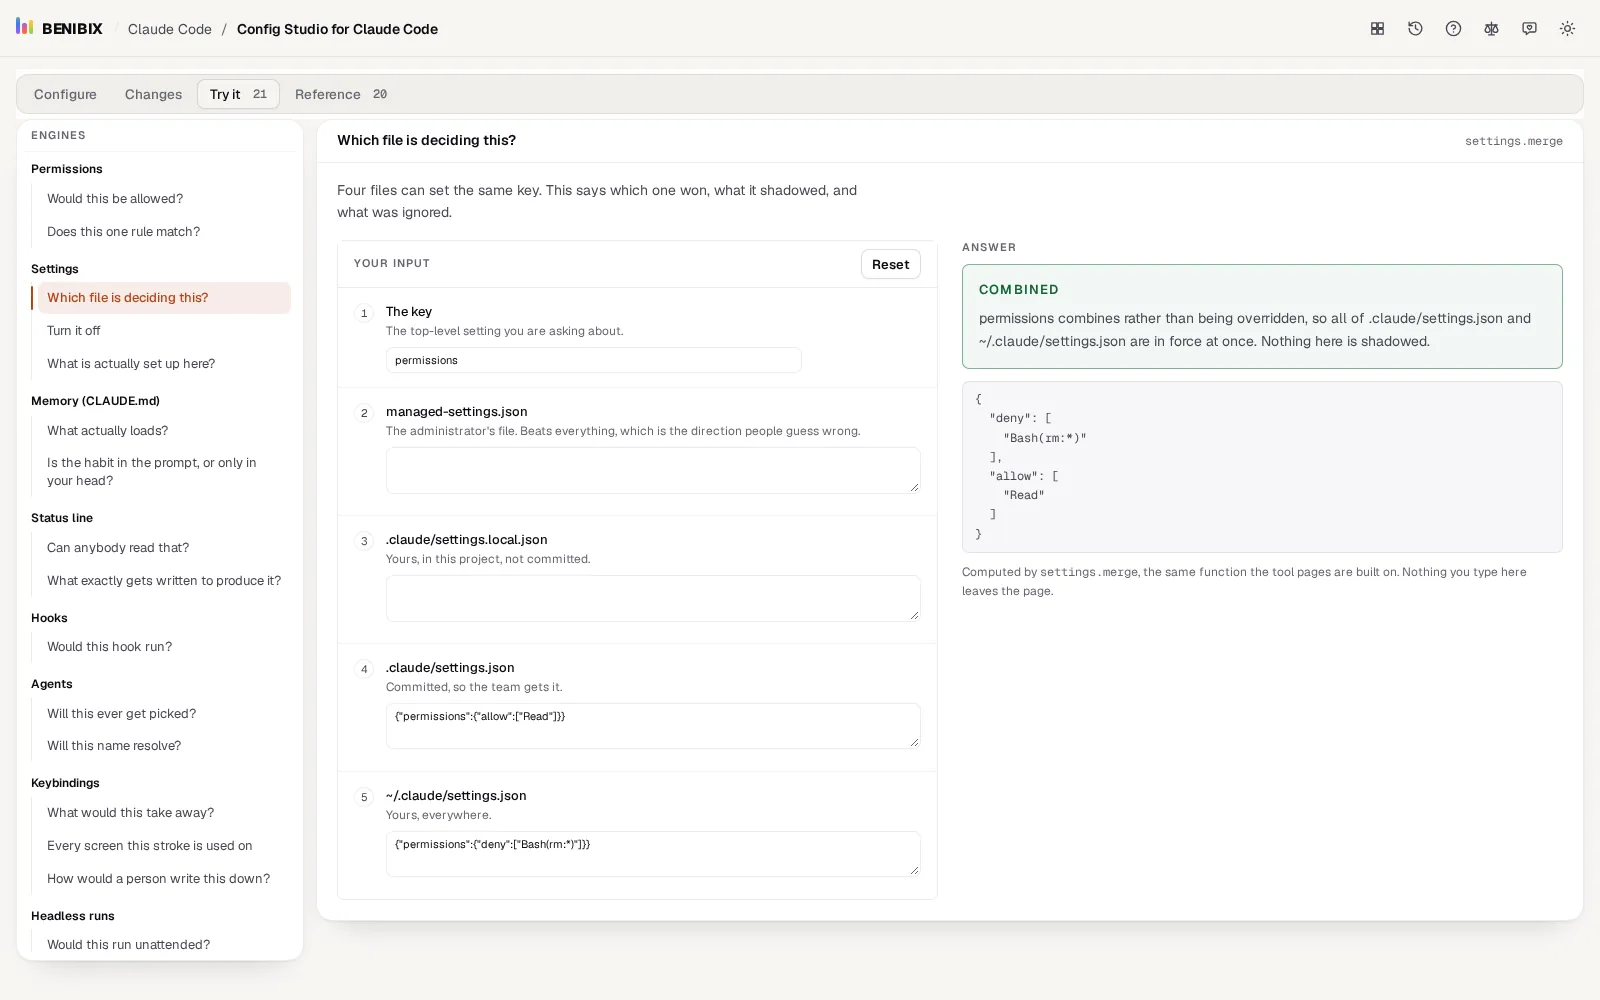This screenshot has width=1600, height=1000.
Task: Click the .claude/settings.json text area
Action: pos(653,726)
